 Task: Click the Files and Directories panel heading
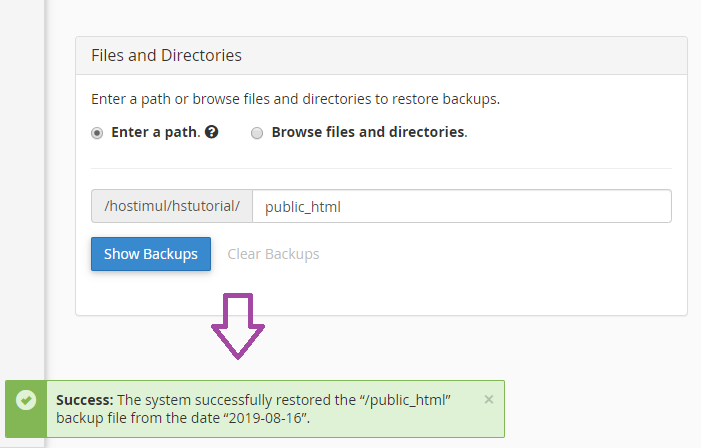[166, 55]
